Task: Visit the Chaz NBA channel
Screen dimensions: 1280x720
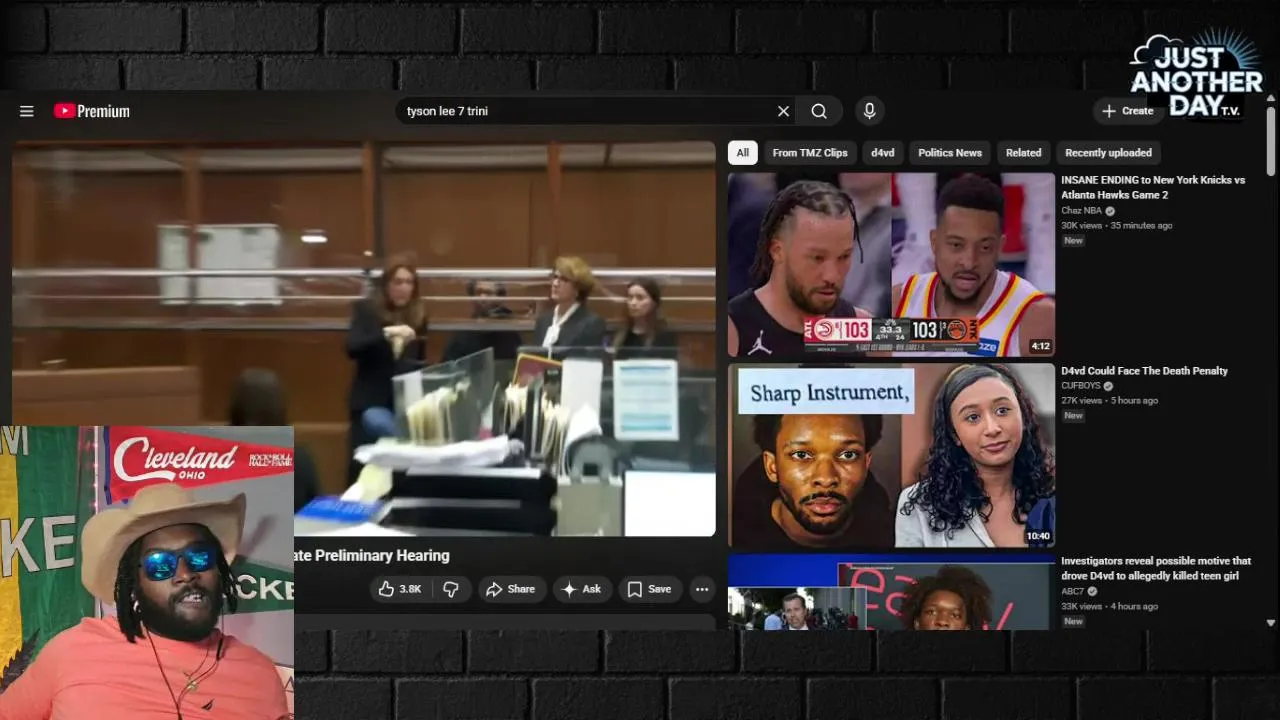Action: click(1081, 211)
